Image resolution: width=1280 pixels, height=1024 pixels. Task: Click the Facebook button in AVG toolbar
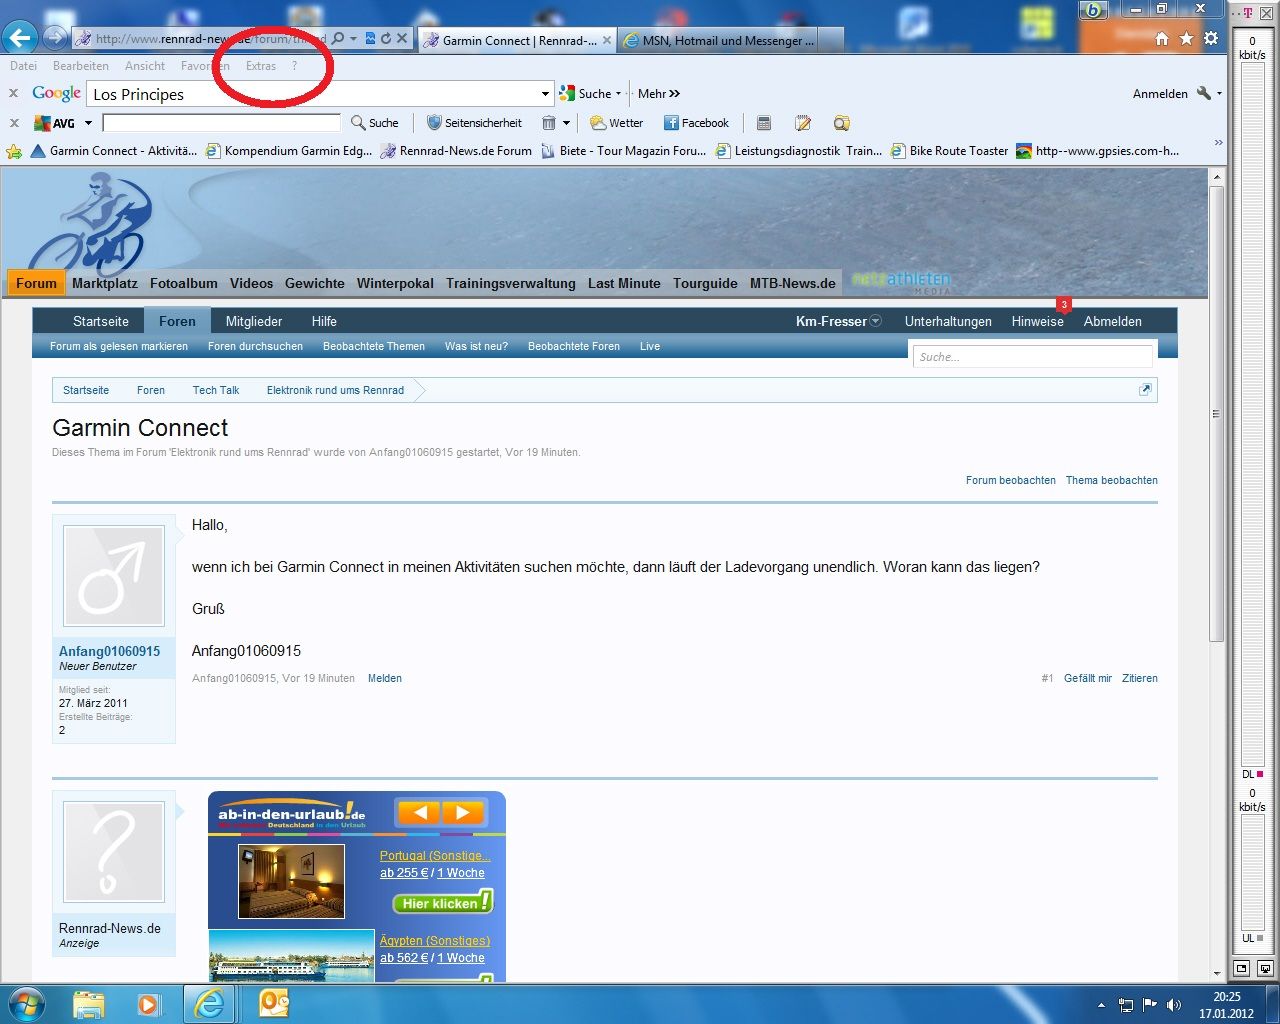[x=696, y=123]
